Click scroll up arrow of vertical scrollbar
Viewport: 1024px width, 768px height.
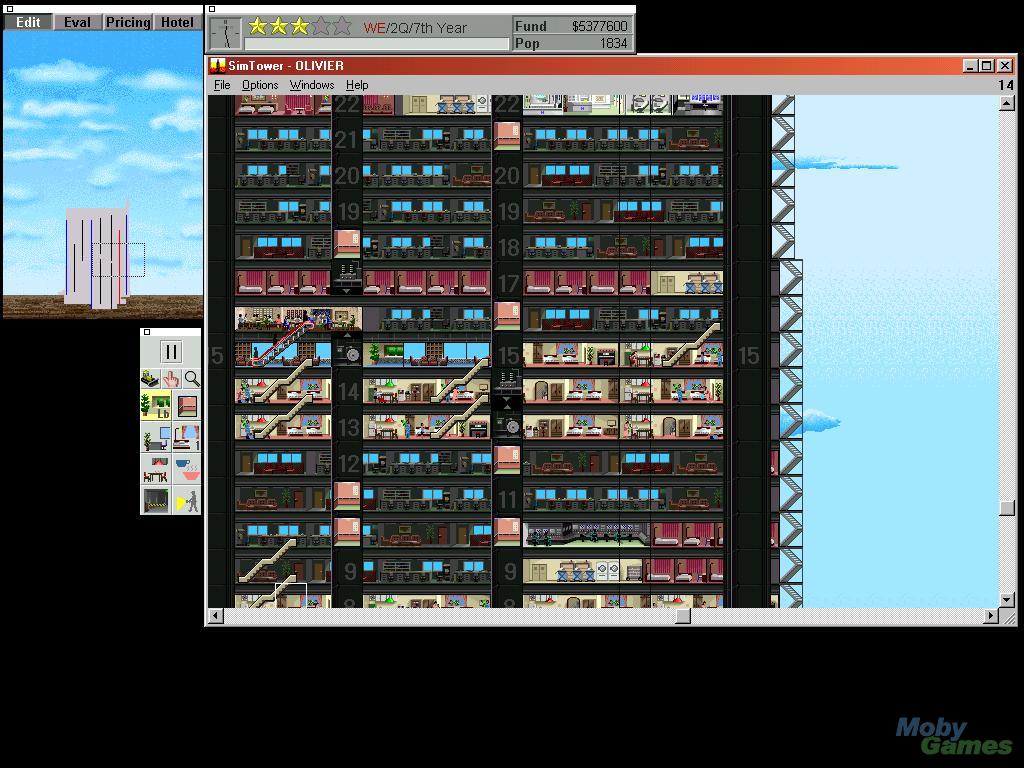1007,103
